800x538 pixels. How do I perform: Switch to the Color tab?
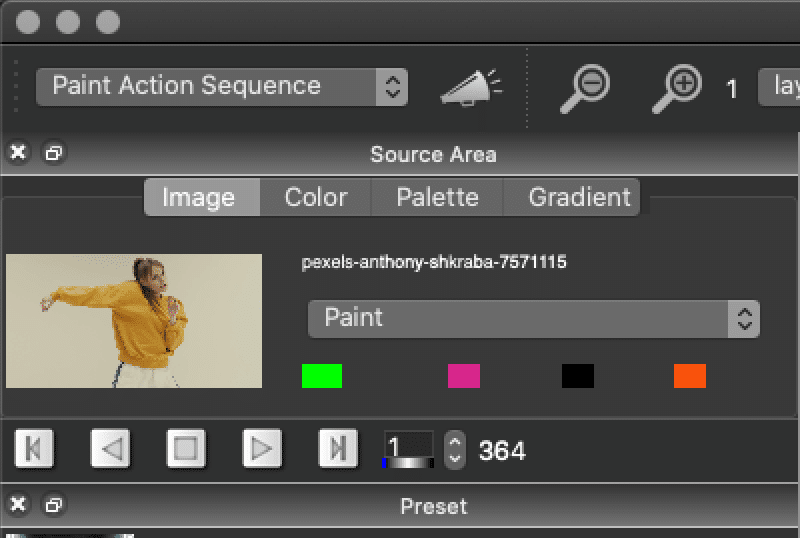pos(316,197)
